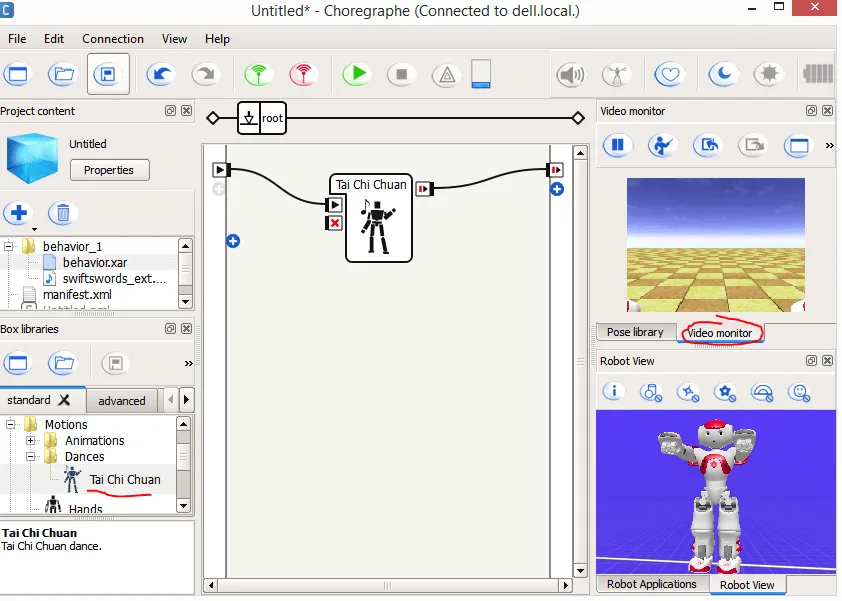Click the robot battery level indicator
The width and height of the screenshot is (842, 601).
[481, 74]
